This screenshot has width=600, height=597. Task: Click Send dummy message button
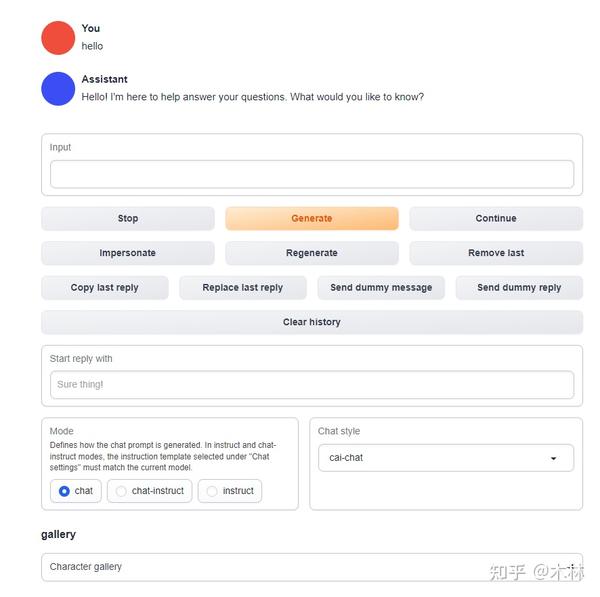pyautogui.click(x=381, y=288)
